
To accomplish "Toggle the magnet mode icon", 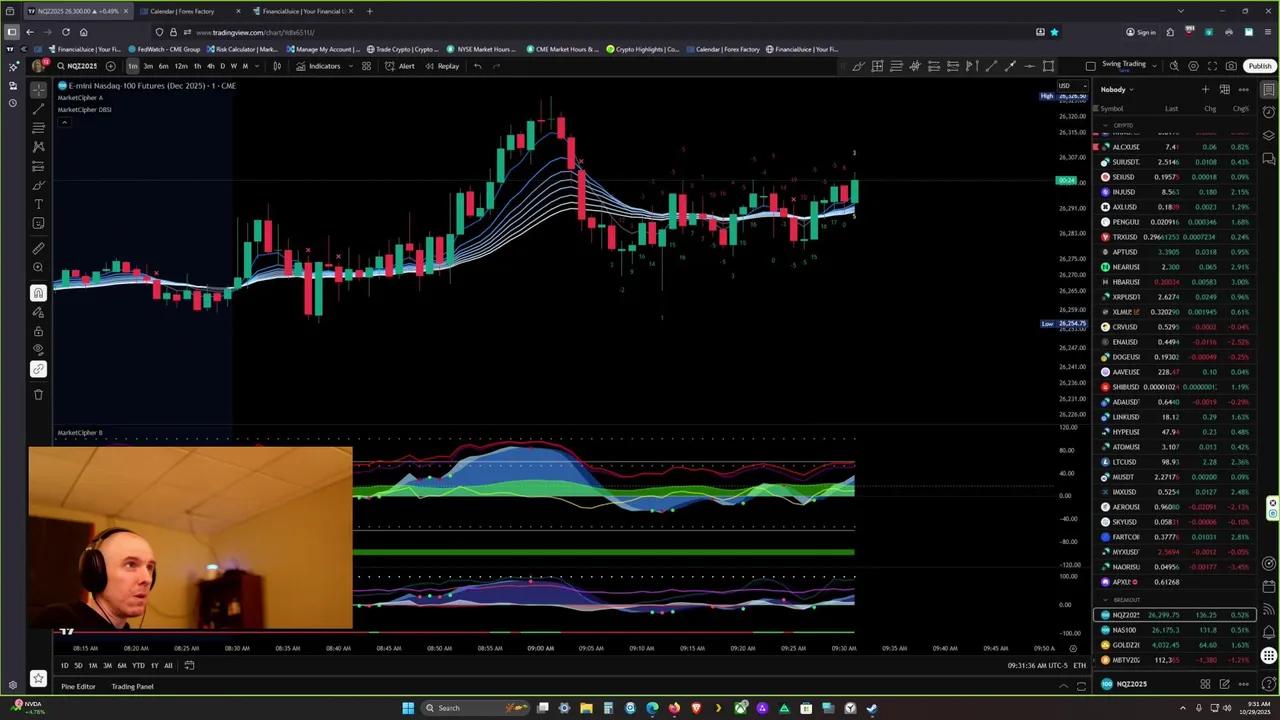I will pos(38,293).
